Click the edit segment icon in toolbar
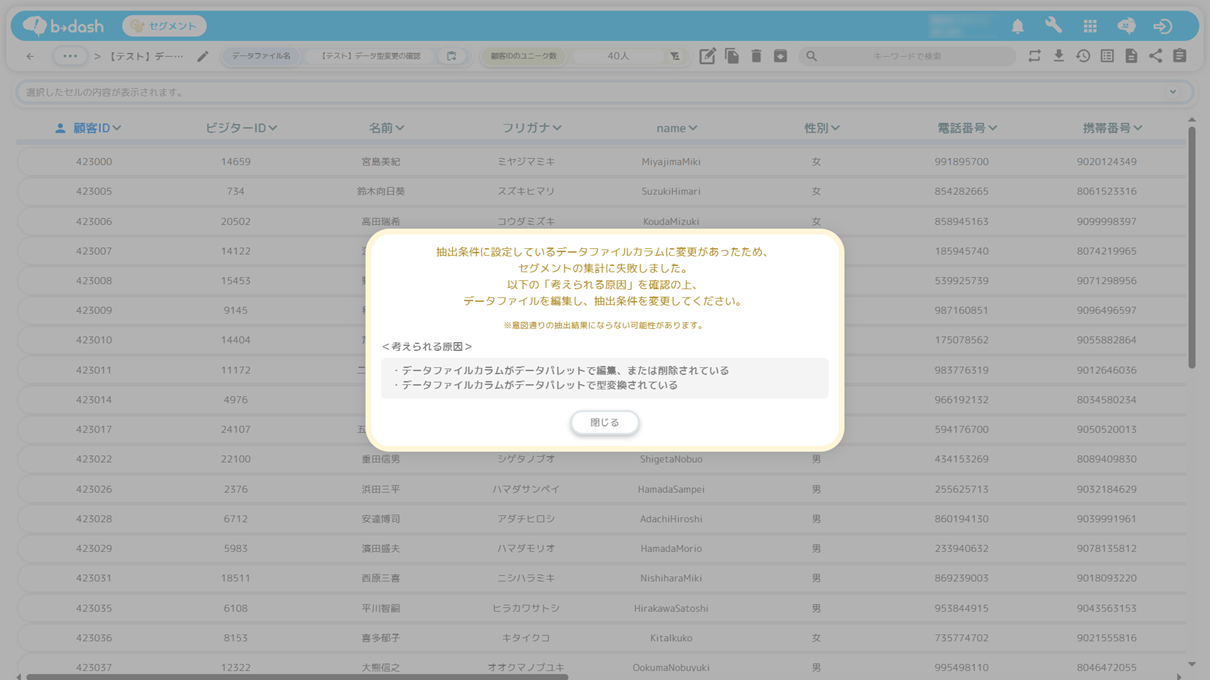The image size is (1210, 680). 707,57
